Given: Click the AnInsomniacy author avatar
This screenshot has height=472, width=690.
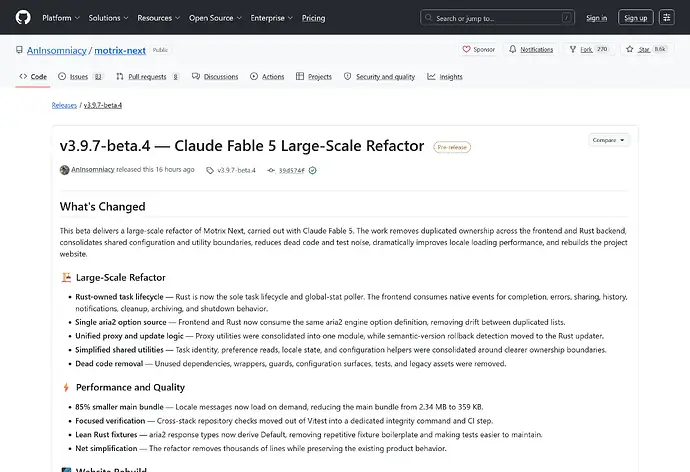Looking at the screenshot, I should (64, 170).
